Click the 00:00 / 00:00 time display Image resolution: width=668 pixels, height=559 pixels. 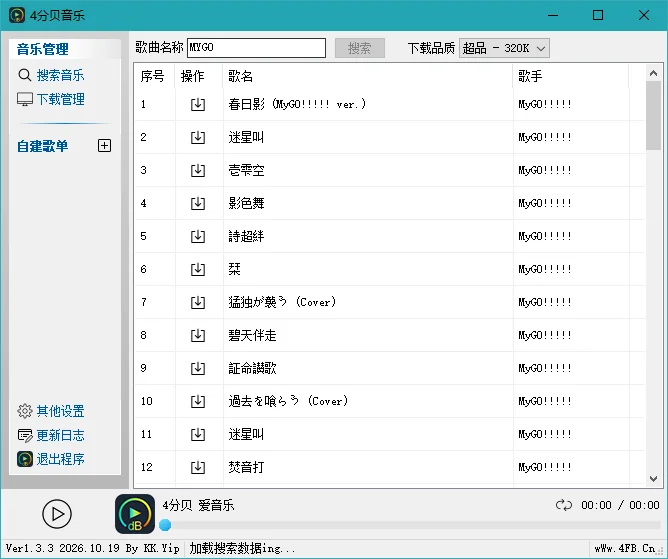coord(620,505)
